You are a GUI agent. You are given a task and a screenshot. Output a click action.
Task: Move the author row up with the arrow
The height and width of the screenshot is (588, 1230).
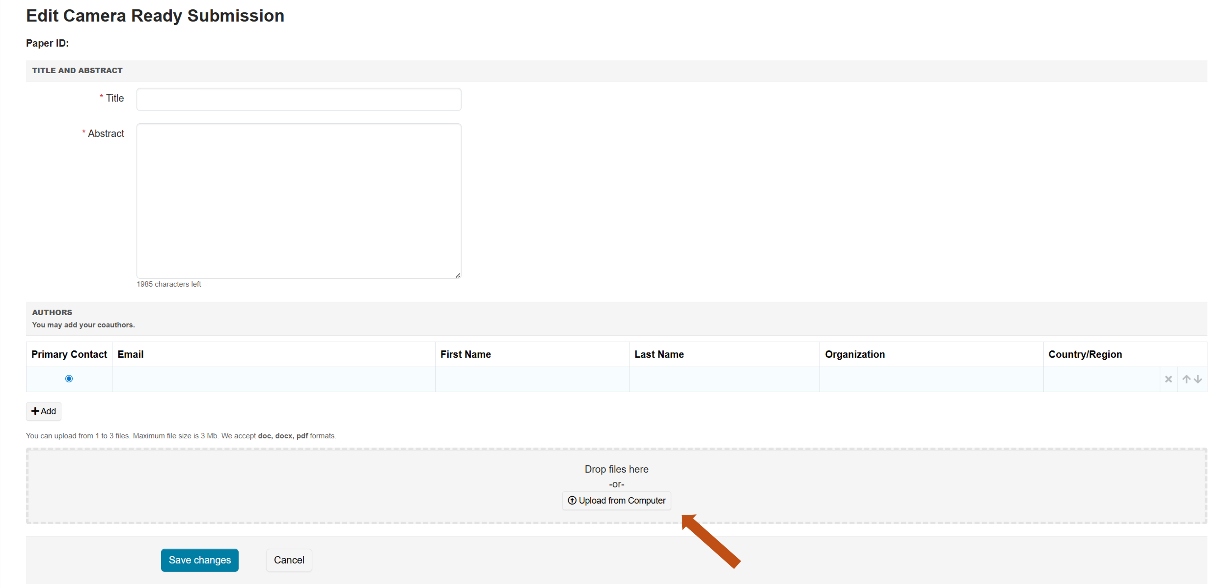[x=1186, y=380]
